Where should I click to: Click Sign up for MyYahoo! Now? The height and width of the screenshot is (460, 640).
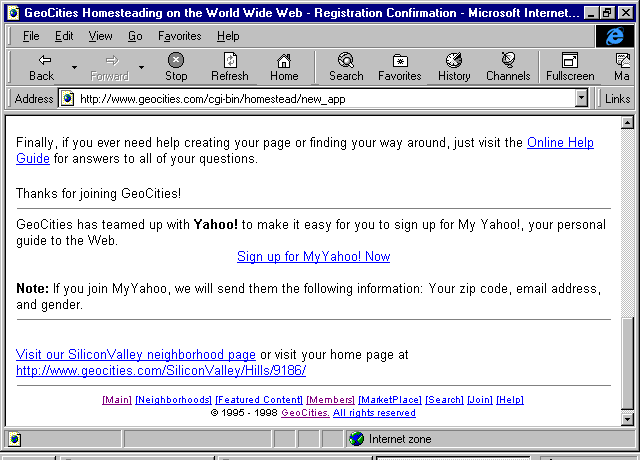[x=313, y=256]
